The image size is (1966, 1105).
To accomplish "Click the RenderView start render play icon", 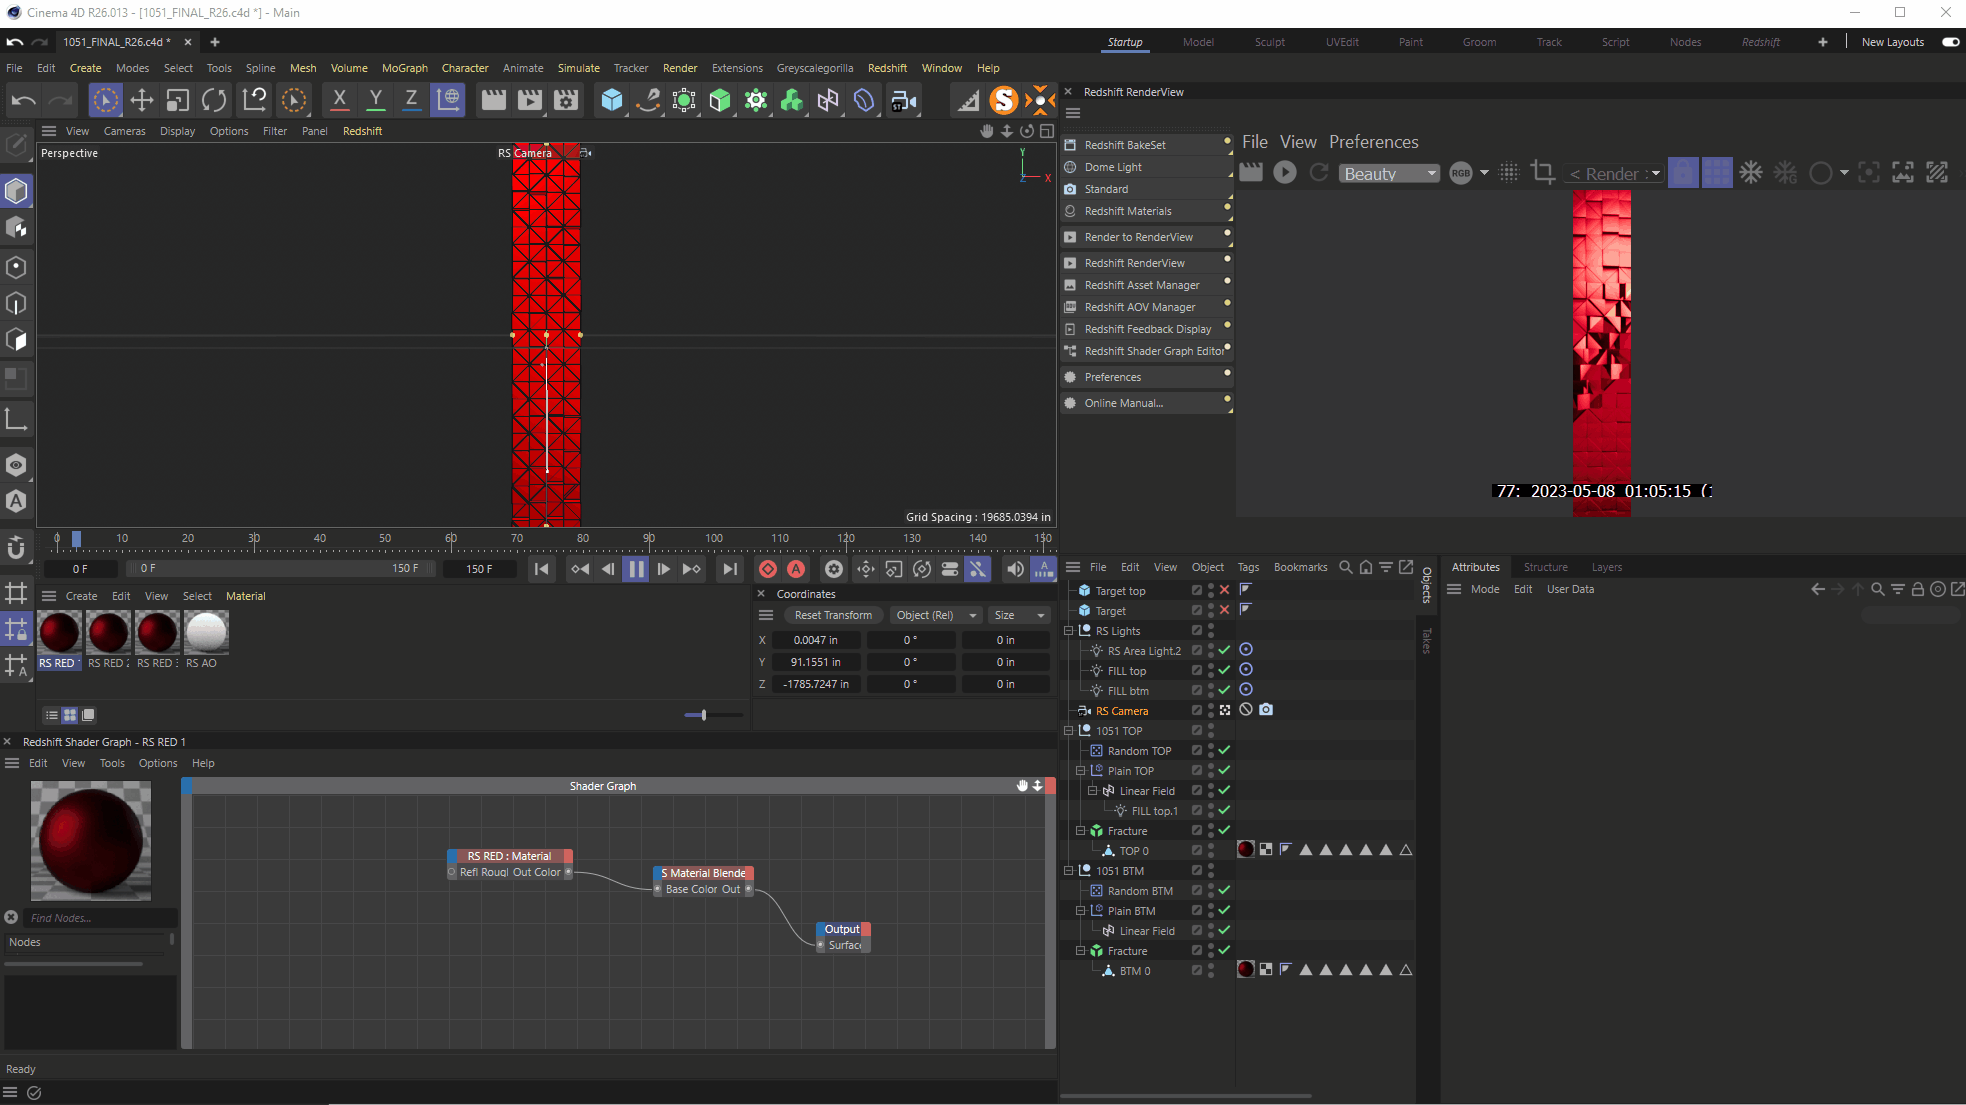I will point(1285,173).
